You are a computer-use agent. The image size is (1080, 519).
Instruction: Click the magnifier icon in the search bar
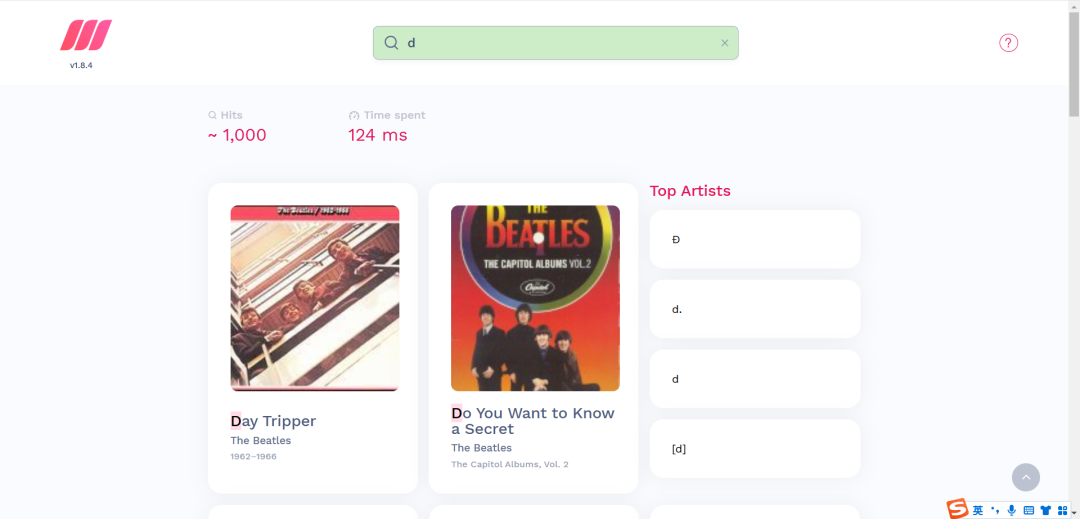coord(391,43)
